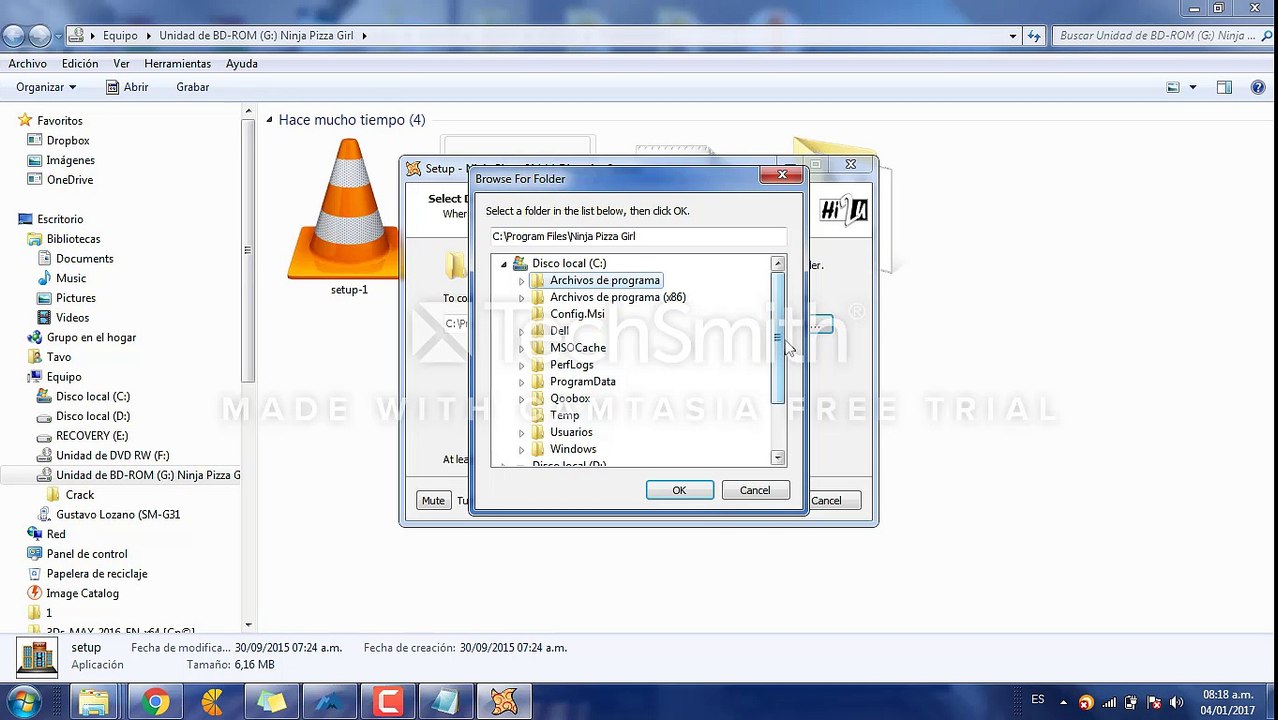The image size is (1278, 720).
Task: Select the Archivos de programa folder
Action: coord(604,280)
